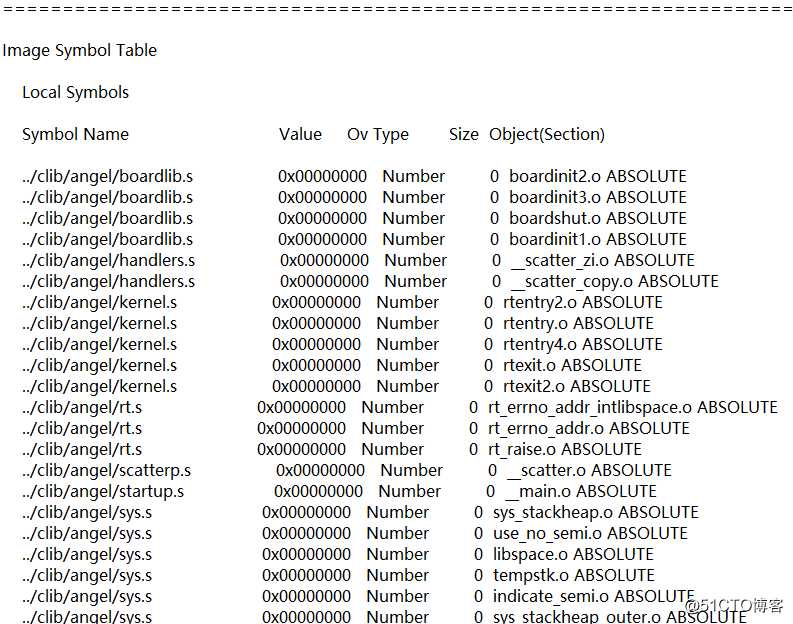Click the Image Symbol Table heading
Image resolution: width=793 pixels, height=624 pixels.
click(79, 51)
